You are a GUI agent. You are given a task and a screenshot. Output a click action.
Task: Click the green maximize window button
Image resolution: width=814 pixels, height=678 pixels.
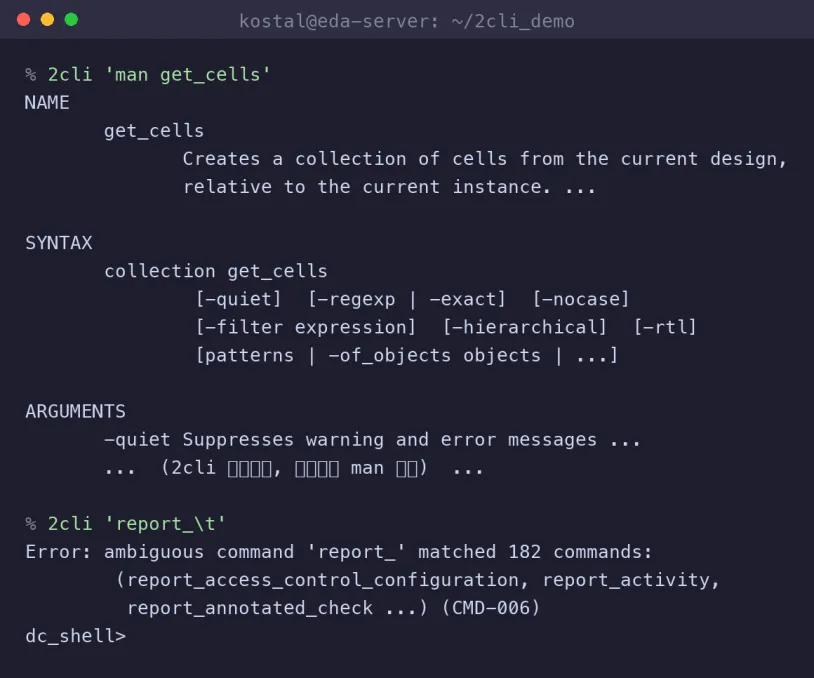click(x=71, y=20)
